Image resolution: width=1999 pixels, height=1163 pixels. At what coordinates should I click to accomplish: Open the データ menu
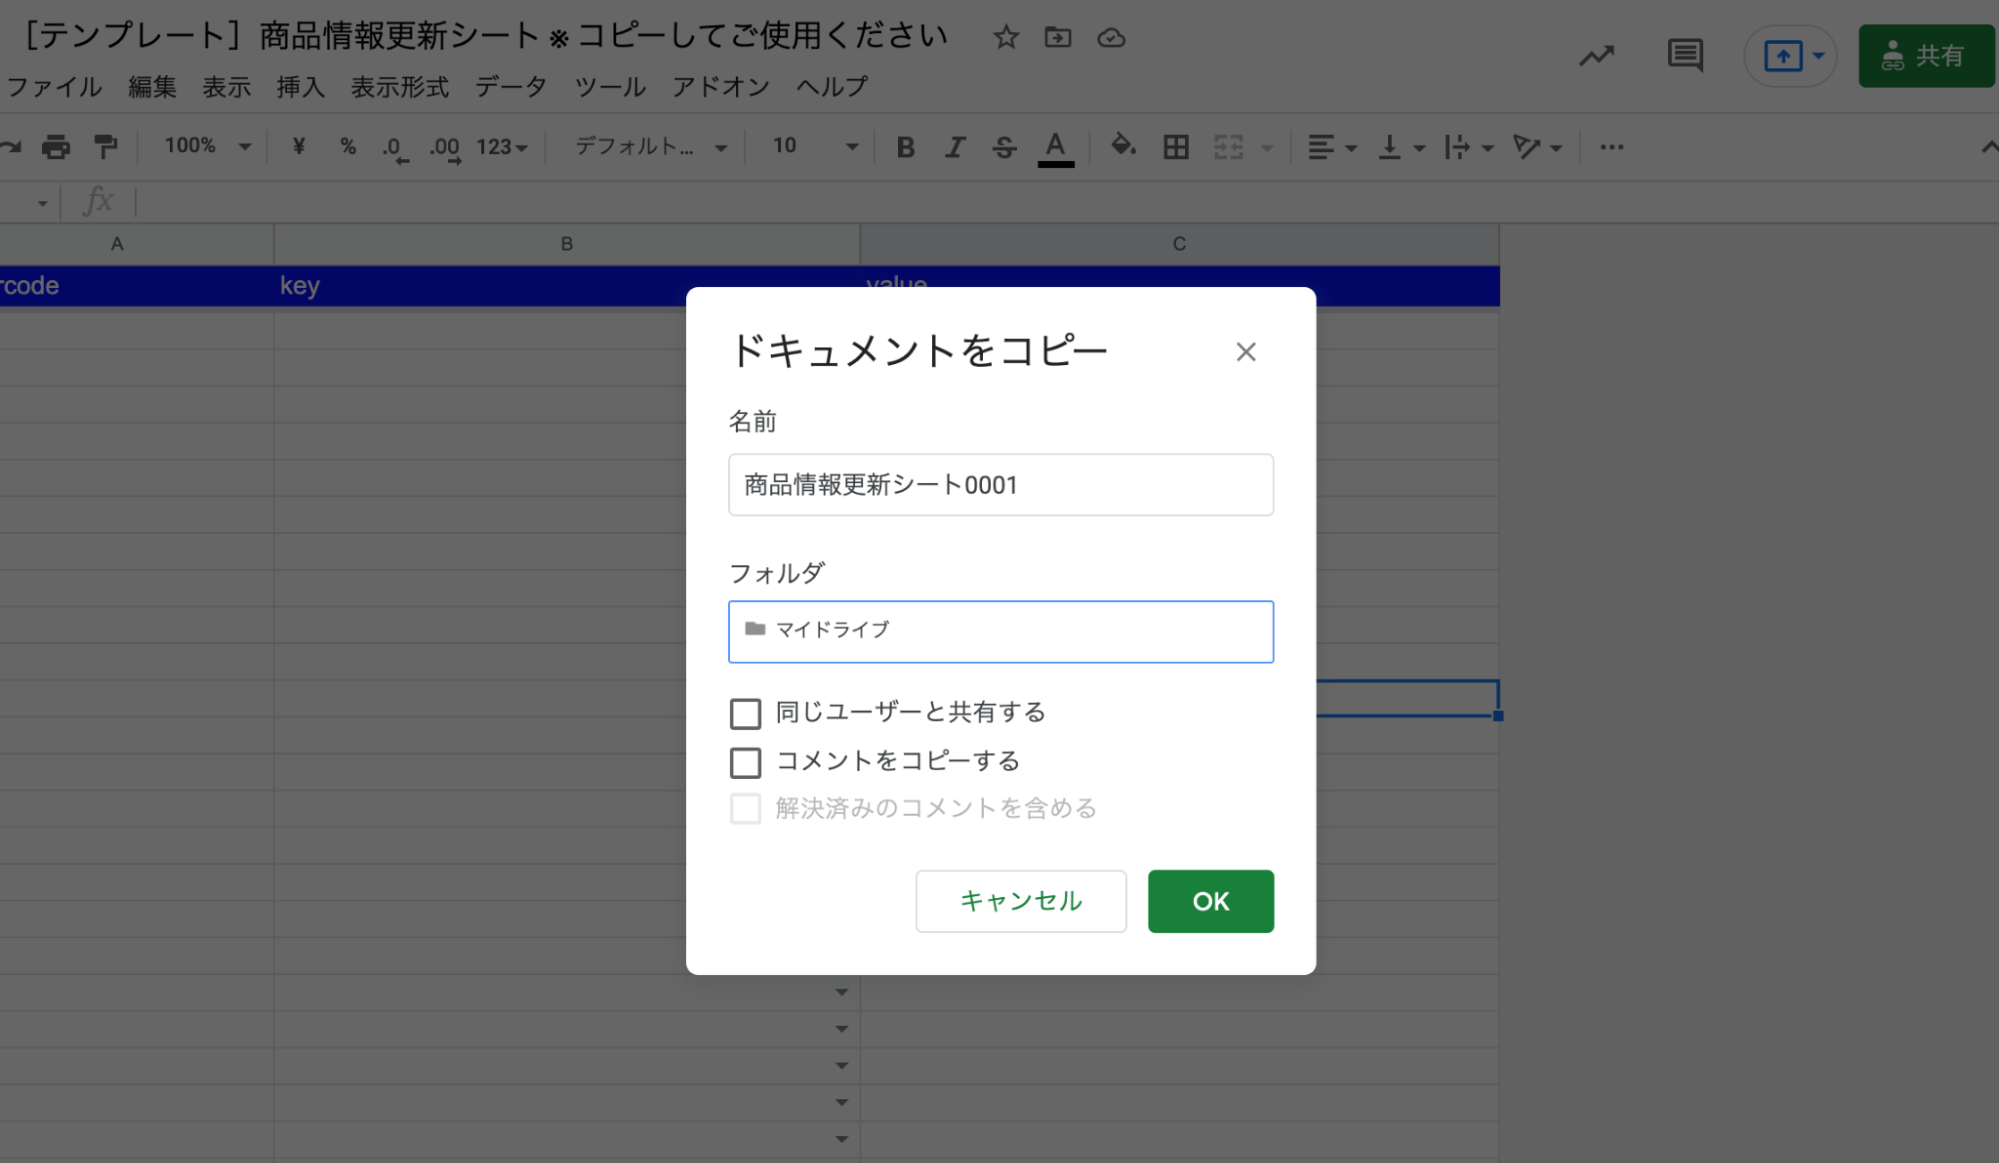tap(511, 87)
